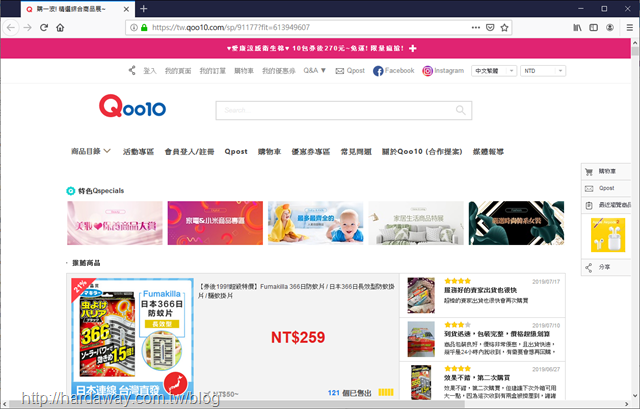The height and width of the screenshot is (409, 640).
Task: Bookmark this page with the star icon
Action: [504, 27]
